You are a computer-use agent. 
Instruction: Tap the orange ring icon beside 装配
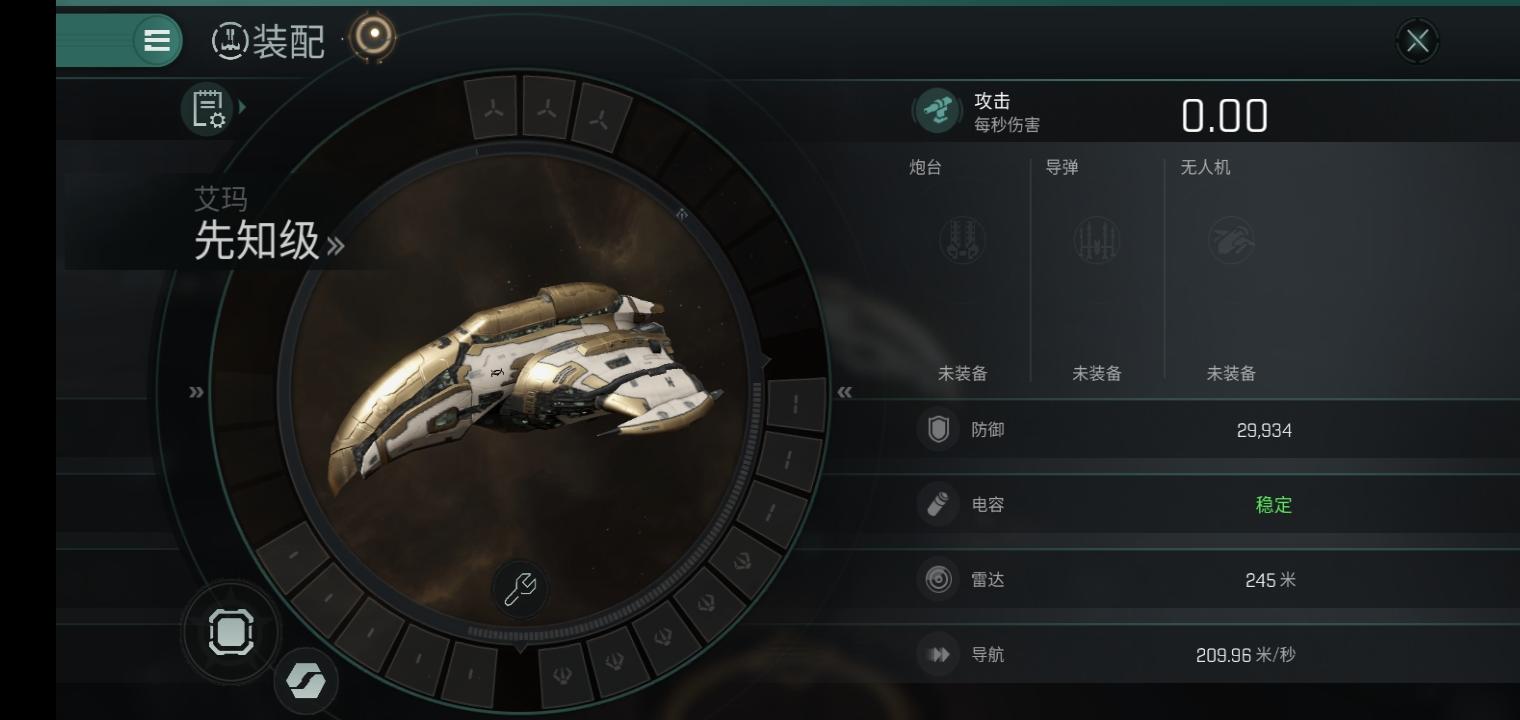(373, 37)
